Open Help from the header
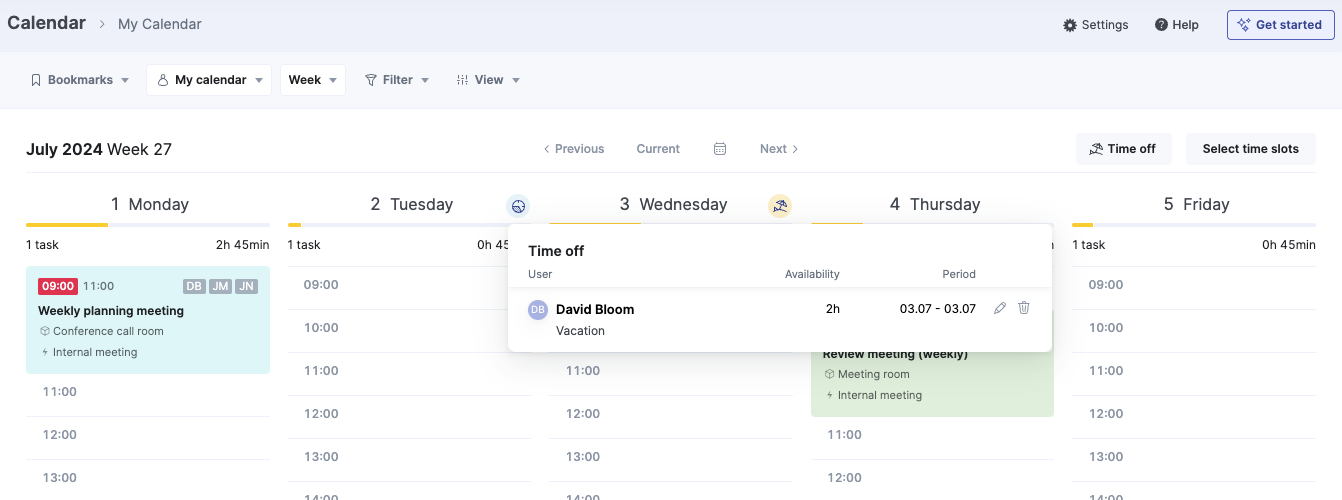The height and width of the screenshot is (500, 1342). (x=1176, y=25)
